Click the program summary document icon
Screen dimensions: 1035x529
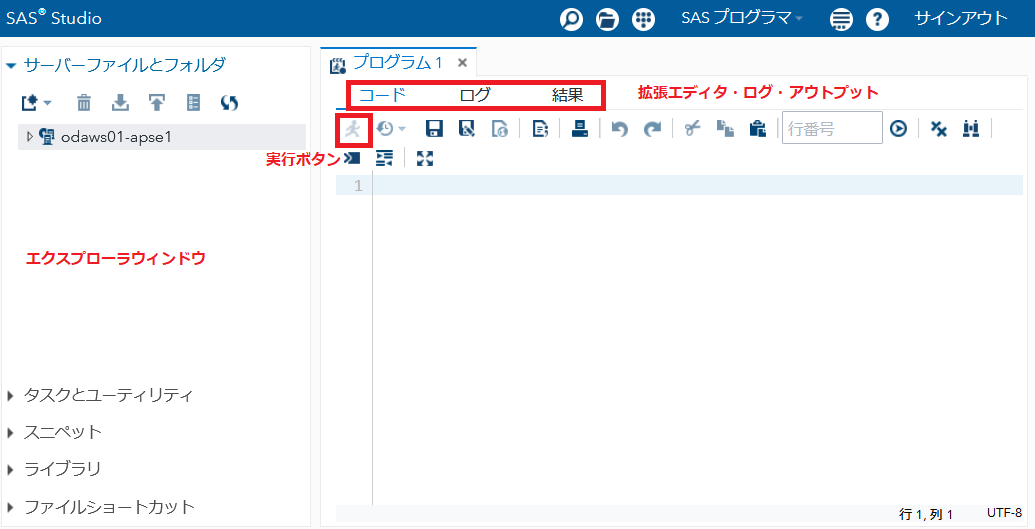pyautogui.click(x=541, y=128)
